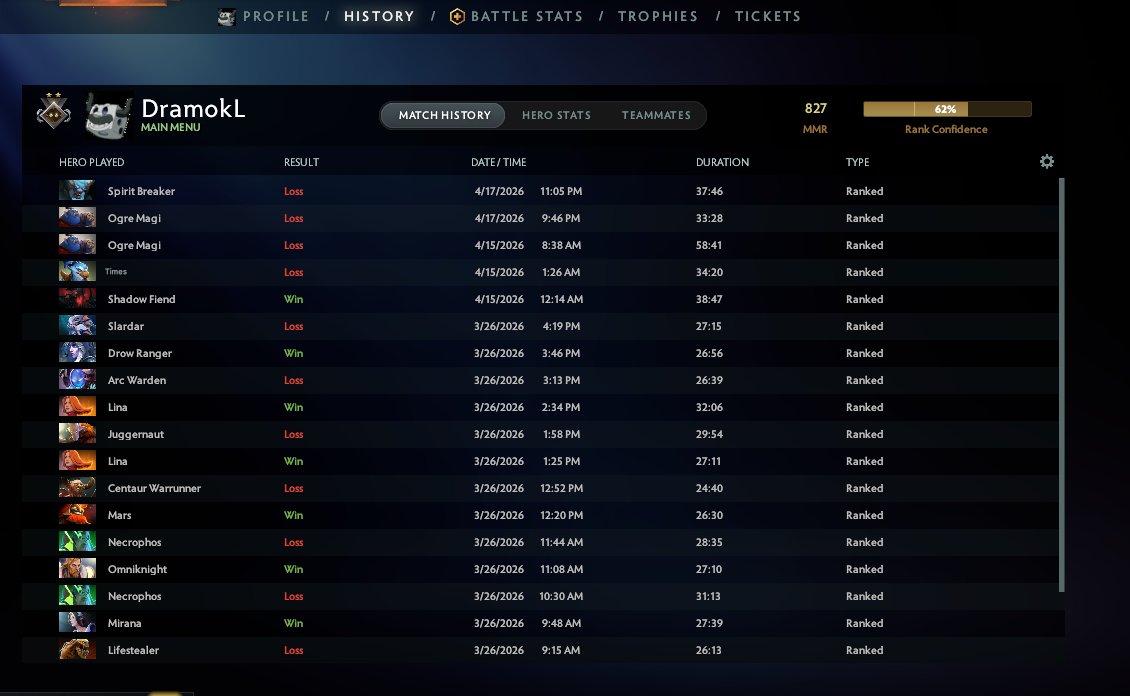This screenshot has width=1130, height=696.
Task: Click the Lifestealer hero portrait
Action: [77, 650]
